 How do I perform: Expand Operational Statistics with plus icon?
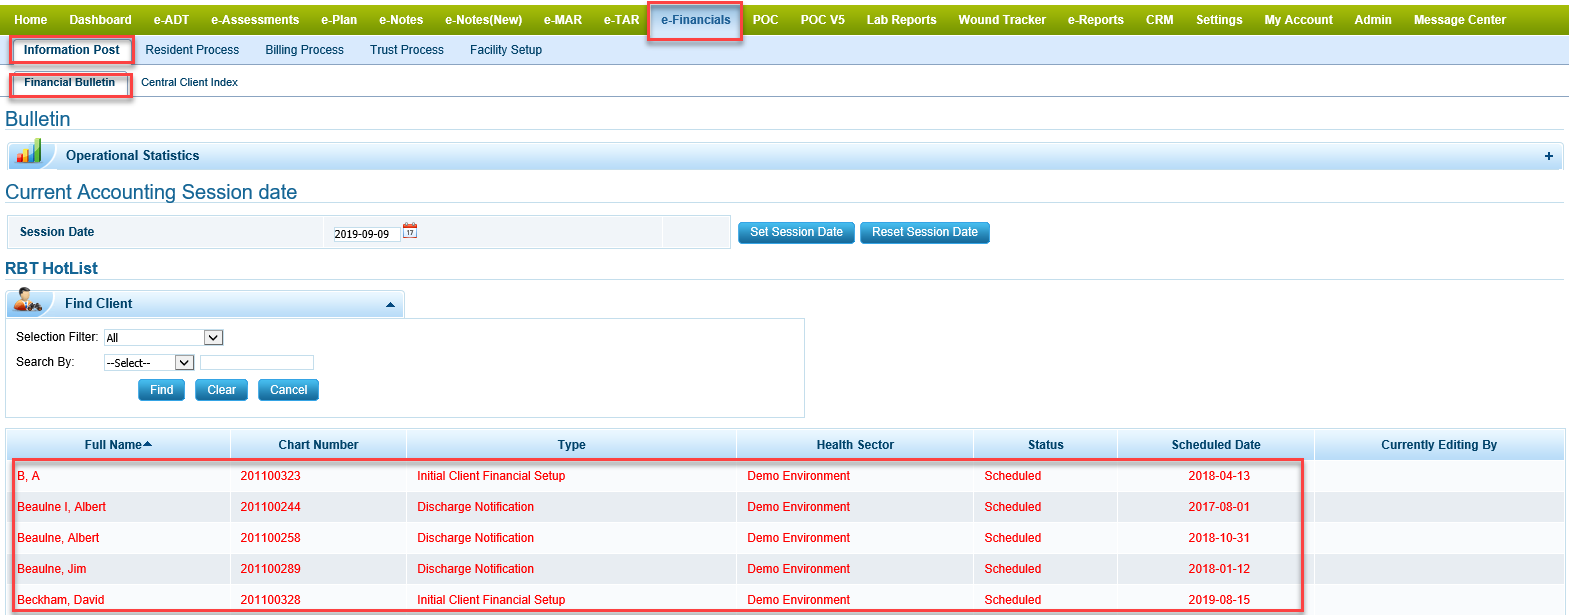coord(1548,156)
